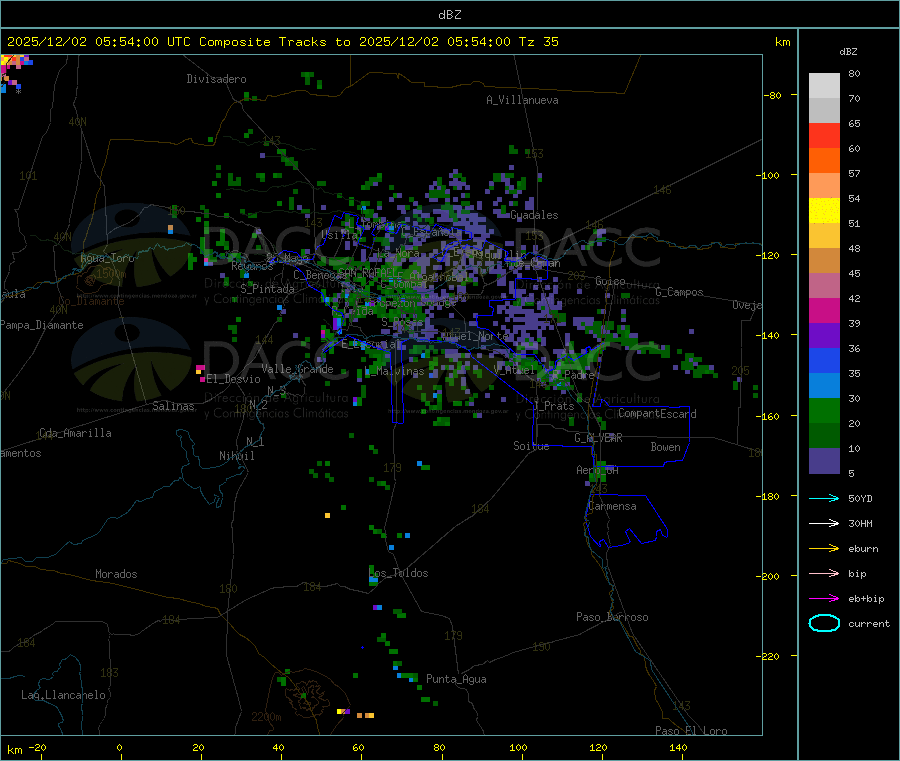900x761 pixels.
Task: Click the Goico location label
Action: click(610, 281)
